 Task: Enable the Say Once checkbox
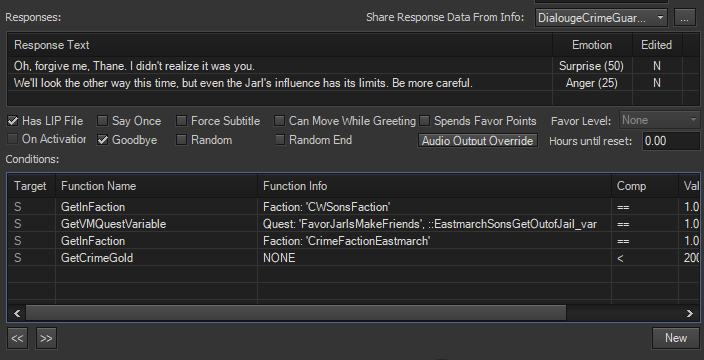(103, 121)
